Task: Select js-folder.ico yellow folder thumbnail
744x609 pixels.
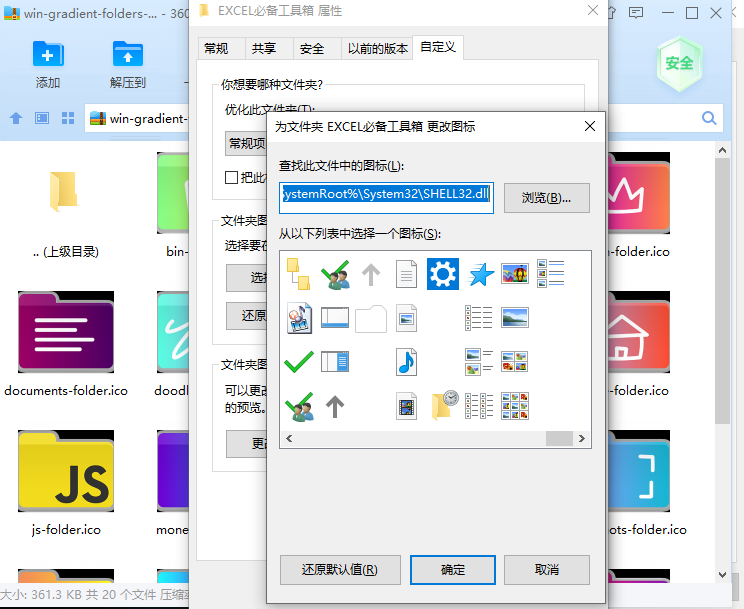Action: (x=66, y=471)
